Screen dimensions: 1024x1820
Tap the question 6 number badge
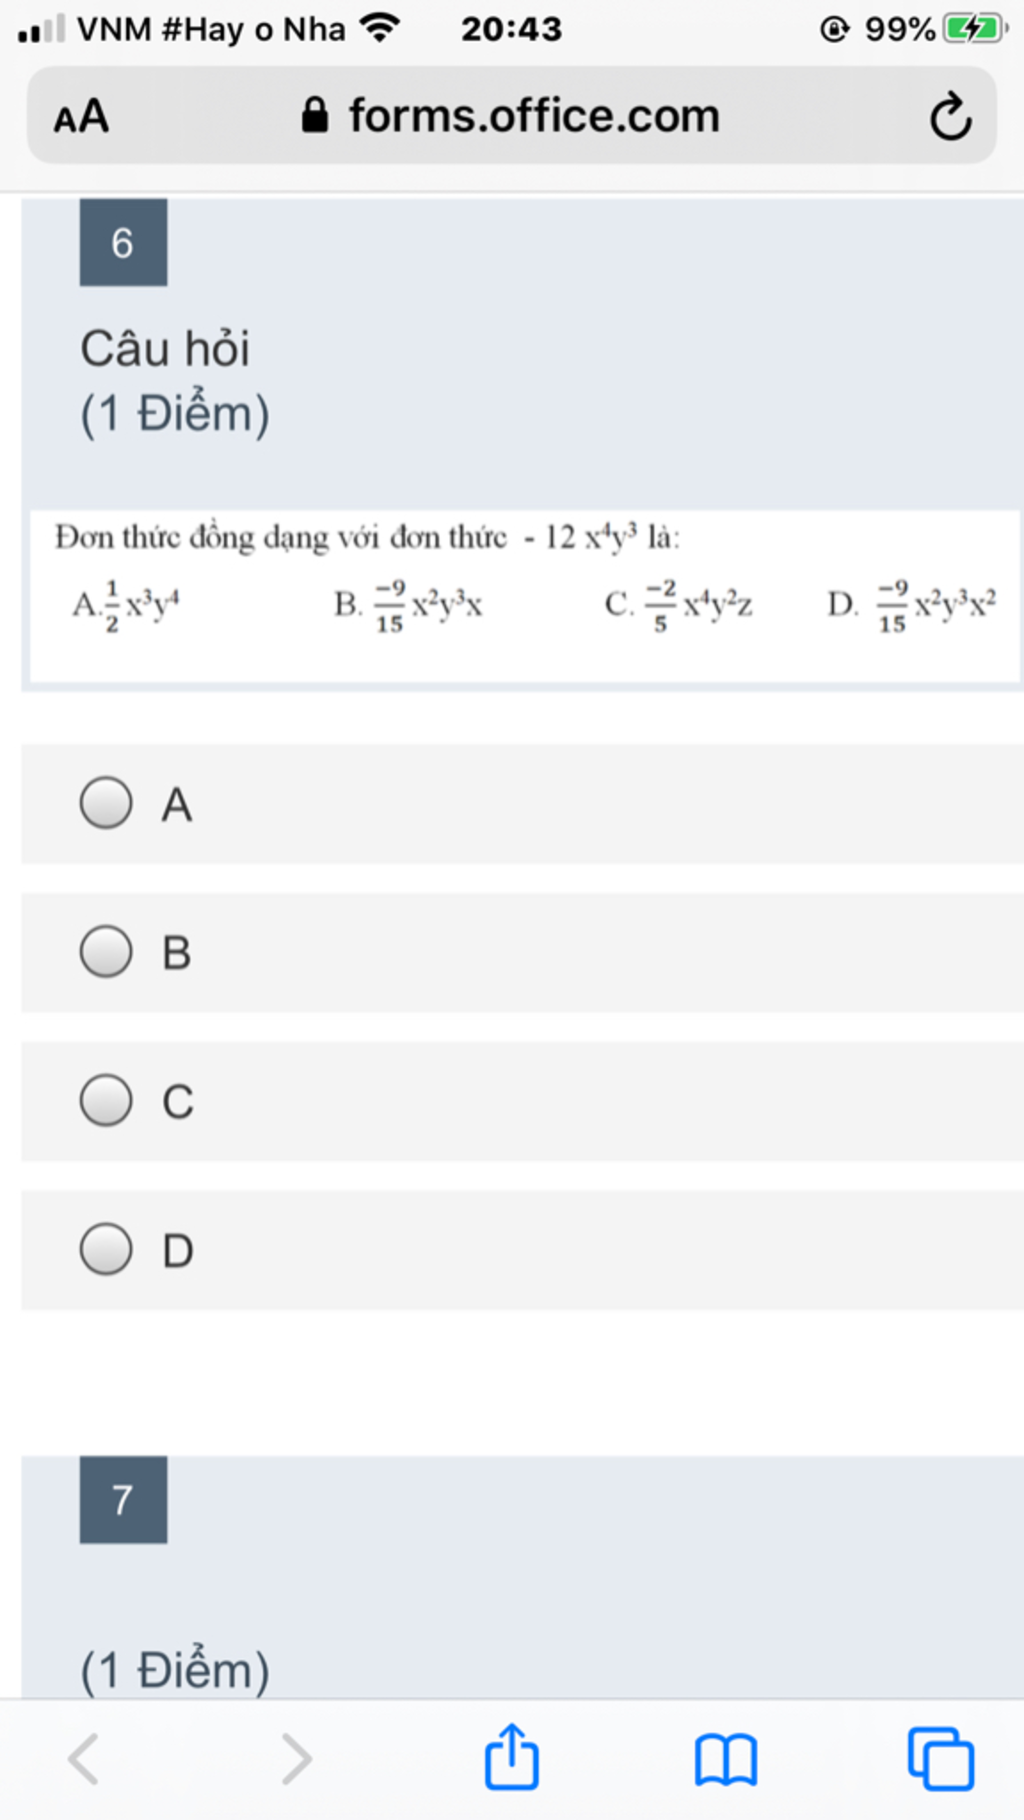tap(123, 242)
